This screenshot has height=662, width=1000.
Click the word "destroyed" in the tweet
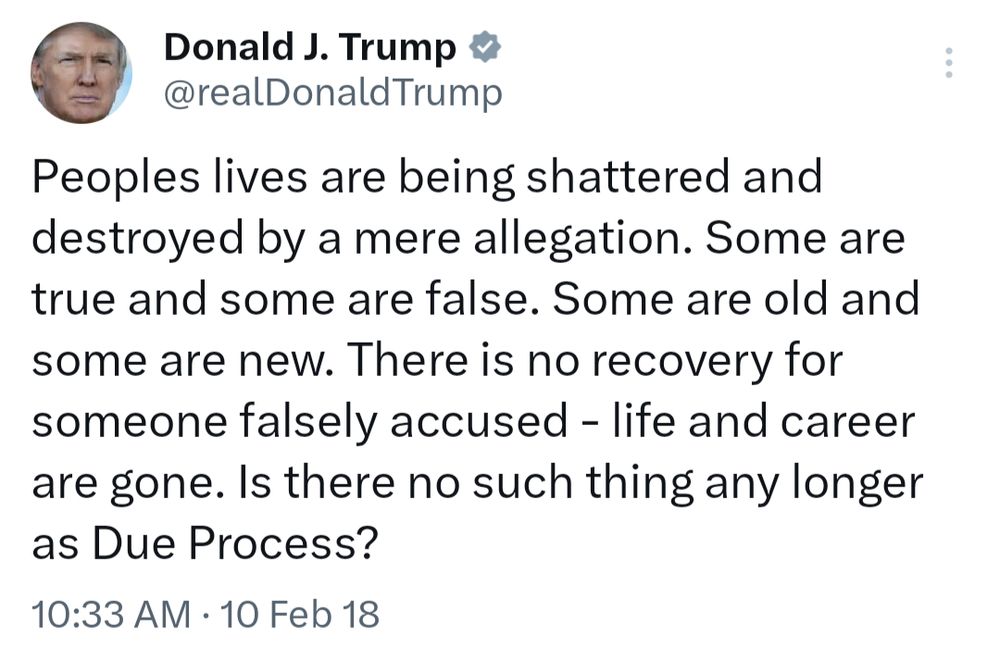(138, 239)
